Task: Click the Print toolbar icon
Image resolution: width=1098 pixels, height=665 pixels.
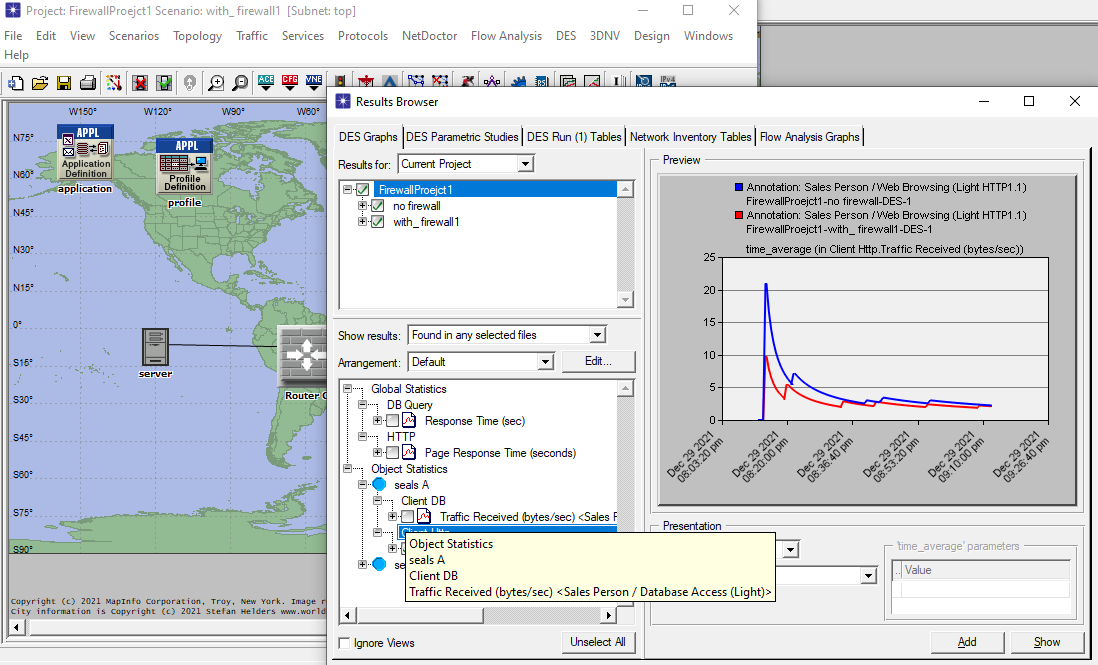Action: 88,83
